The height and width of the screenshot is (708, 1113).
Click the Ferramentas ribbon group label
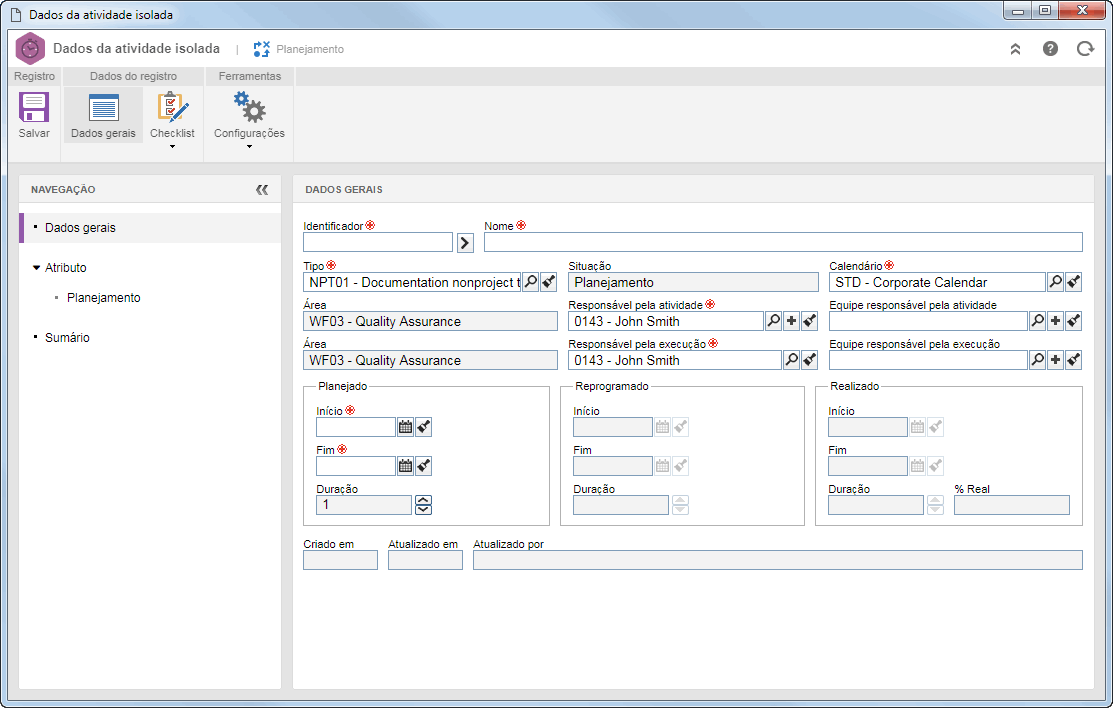tap(250, 76)
